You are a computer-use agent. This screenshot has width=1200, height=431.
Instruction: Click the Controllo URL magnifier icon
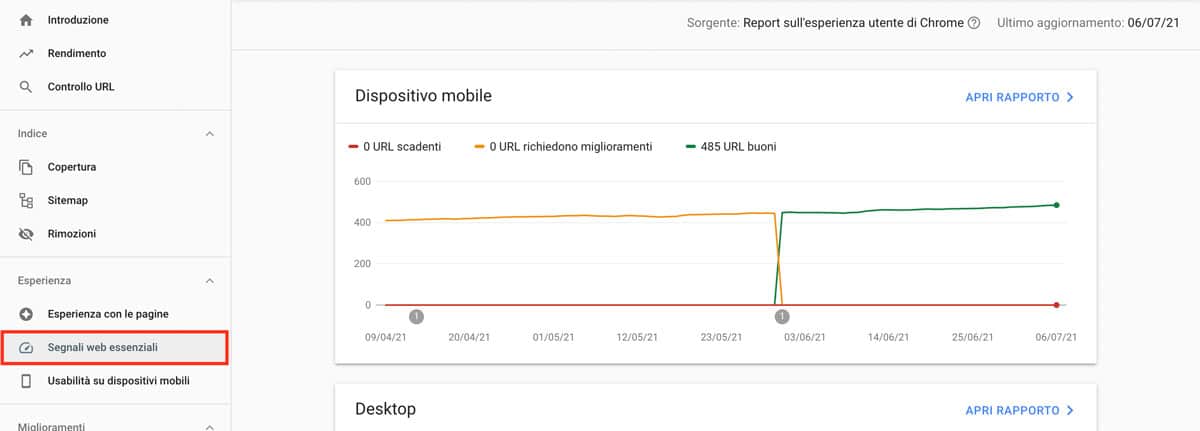pyautogui.click(x=27, y=87)
